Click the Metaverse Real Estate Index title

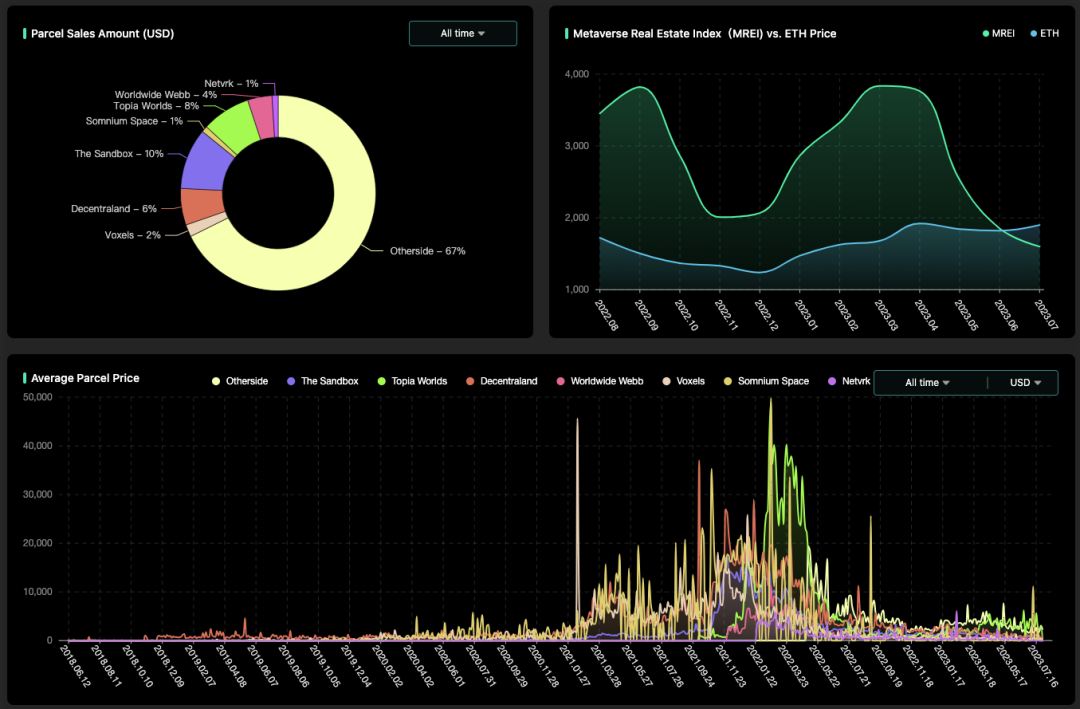tap(705, 34)
